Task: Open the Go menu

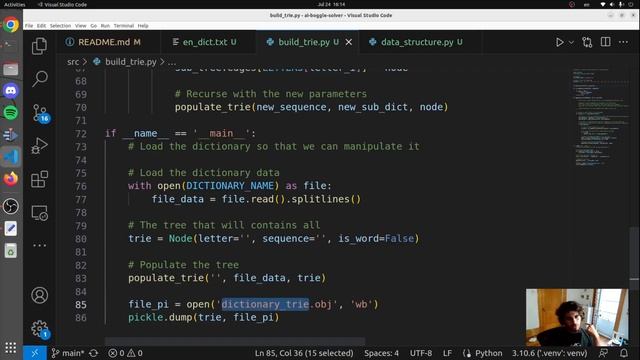Action: pos(93,26)
